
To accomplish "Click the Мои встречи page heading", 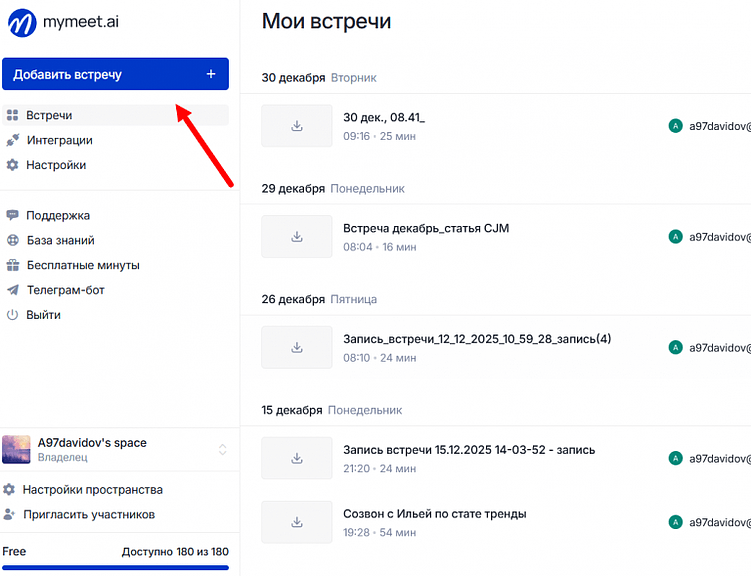I will click(x=326, y=21).
